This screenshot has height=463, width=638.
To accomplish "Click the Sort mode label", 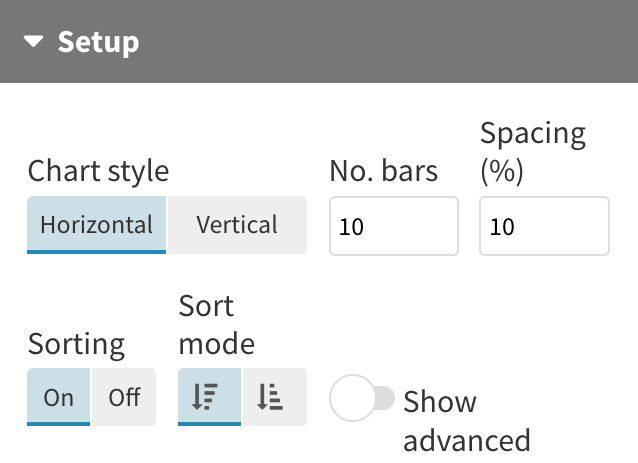I will click(216, 324).
